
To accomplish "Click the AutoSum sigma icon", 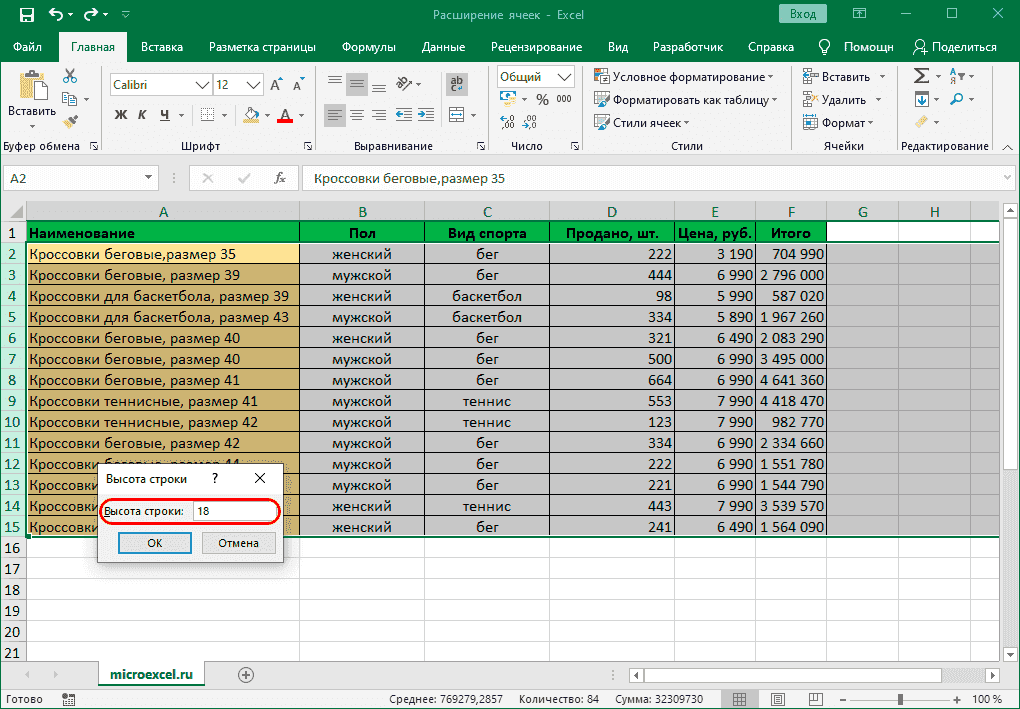I will (x=921, y=77).
